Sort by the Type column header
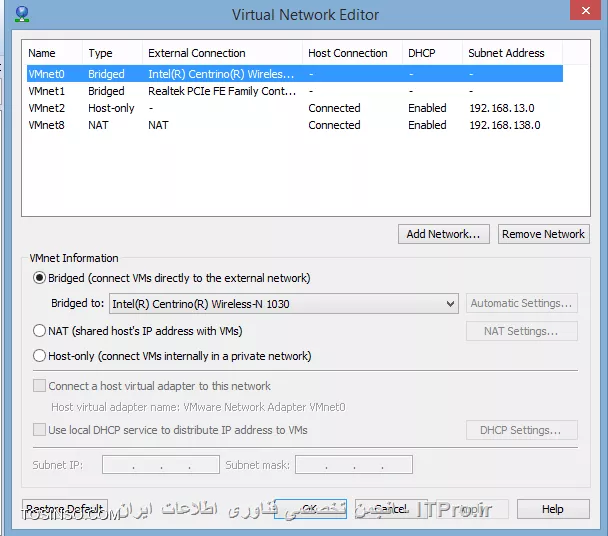 [112, 53]
